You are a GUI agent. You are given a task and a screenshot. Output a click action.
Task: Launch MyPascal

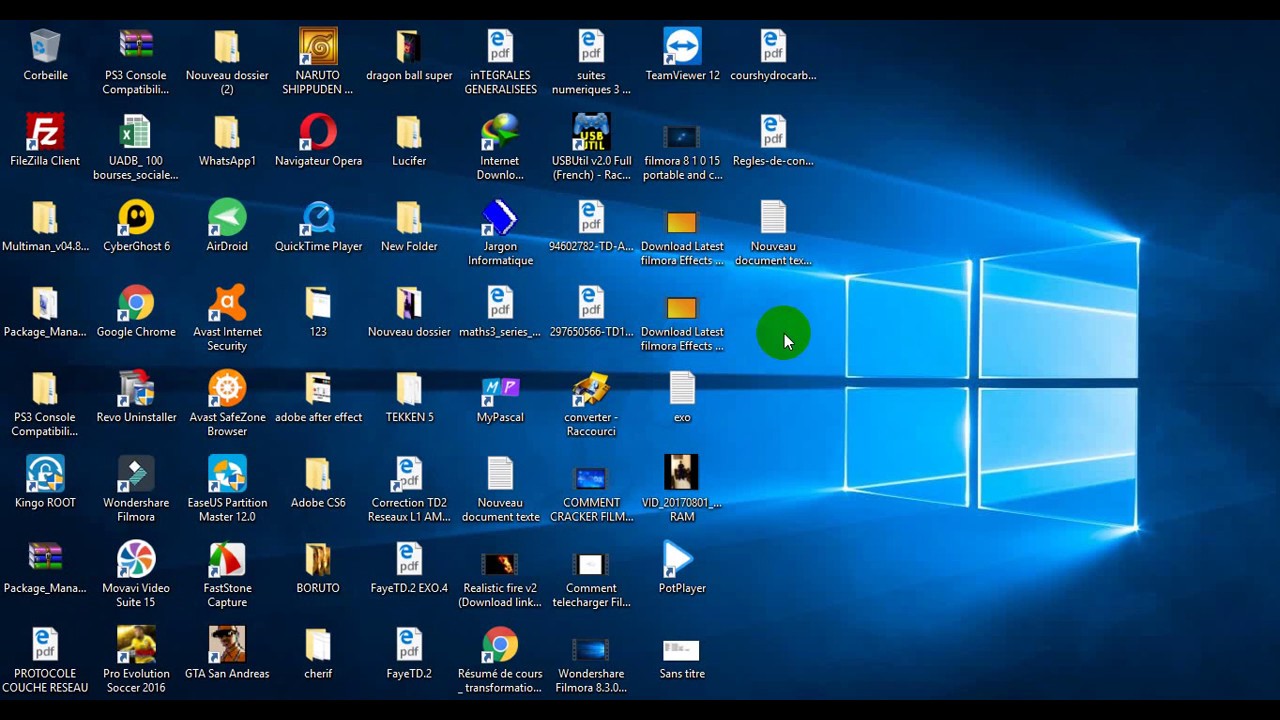pyautogui.click(x=500, y=389)
